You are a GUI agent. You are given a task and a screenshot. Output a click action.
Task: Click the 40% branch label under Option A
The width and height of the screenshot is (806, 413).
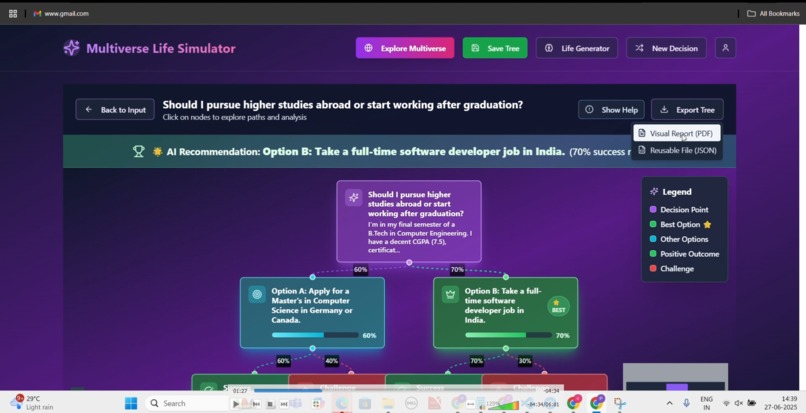(332, 361)
